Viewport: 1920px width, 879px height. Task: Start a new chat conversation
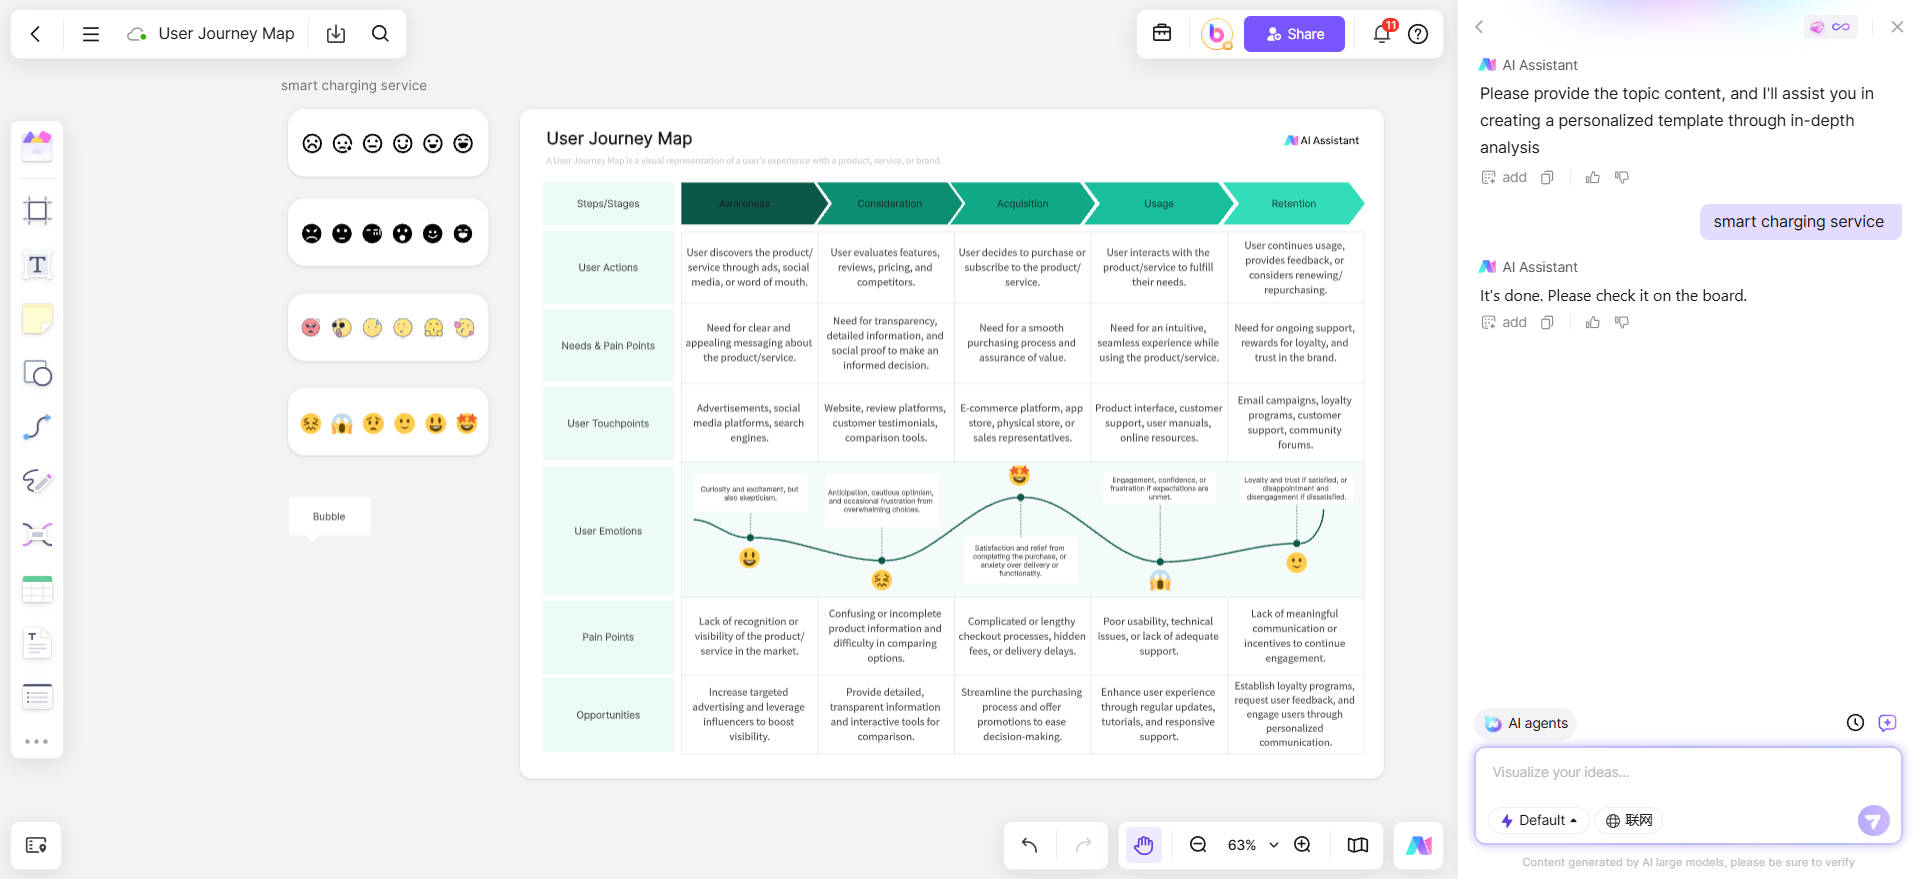coord(1887,722)
